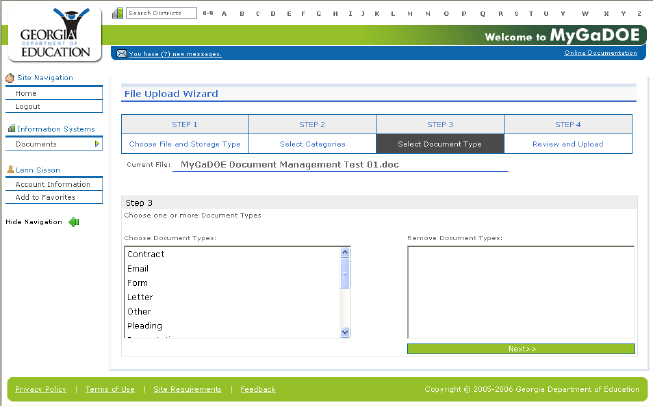The width and height of the screenshot is (653, 407).
Task: Filter districts by letter B
Action: click(x=242, y=14)
